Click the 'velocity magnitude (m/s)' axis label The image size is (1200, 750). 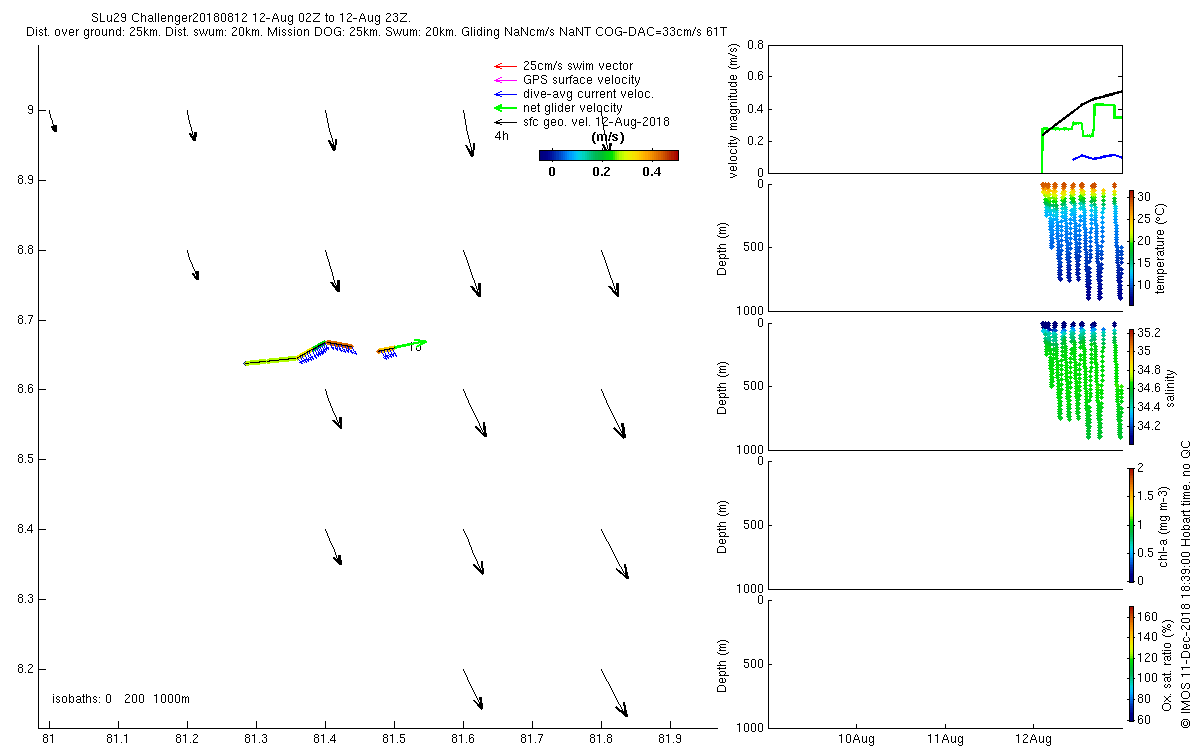click(733, 110)
